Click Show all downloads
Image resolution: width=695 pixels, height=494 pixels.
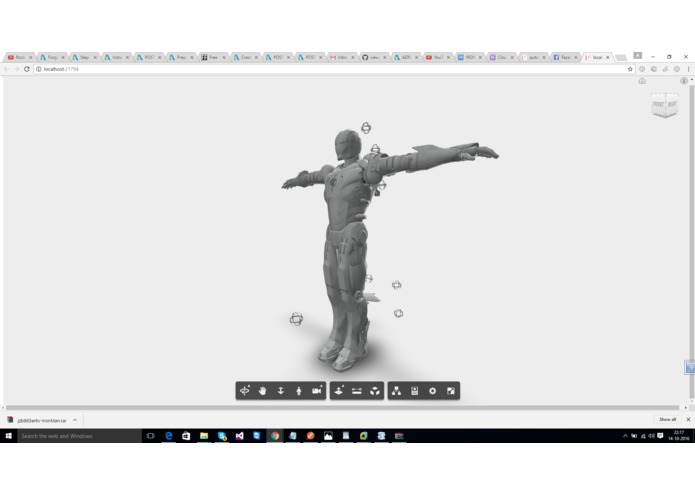pos(667,419)
